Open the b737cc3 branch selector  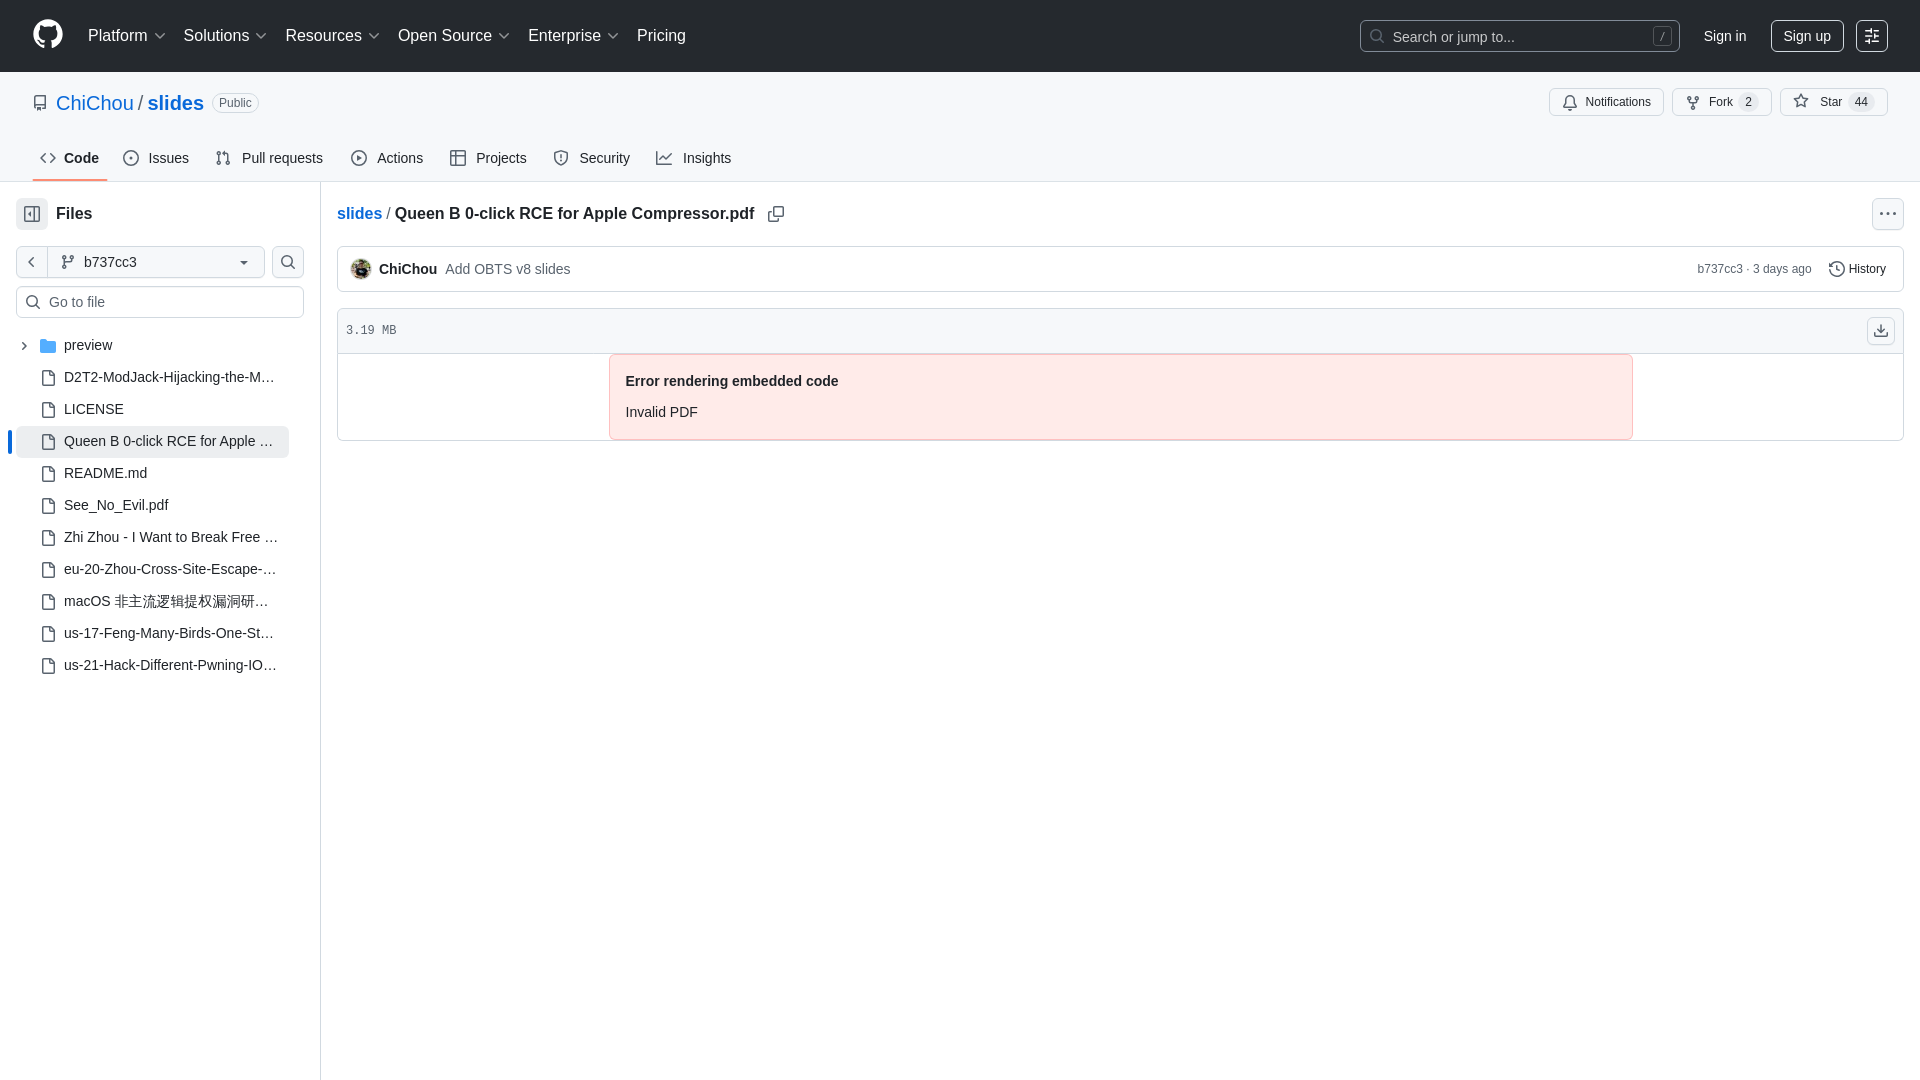point(156,262)
